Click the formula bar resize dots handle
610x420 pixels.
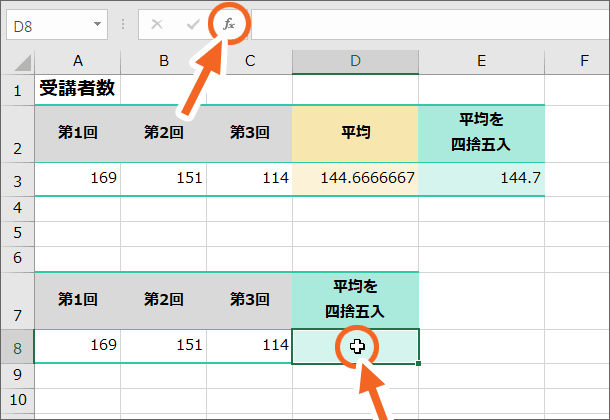pos(123,24)
